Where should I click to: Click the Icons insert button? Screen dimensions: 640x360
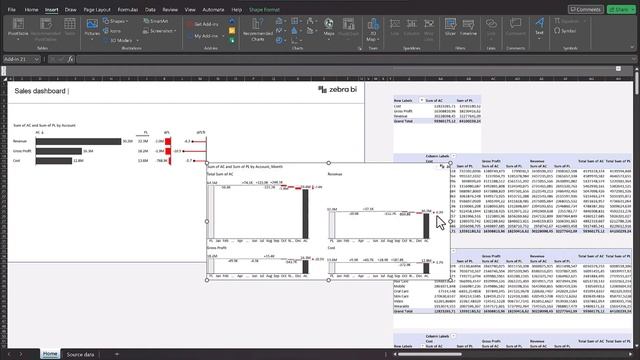coord(112,31)
